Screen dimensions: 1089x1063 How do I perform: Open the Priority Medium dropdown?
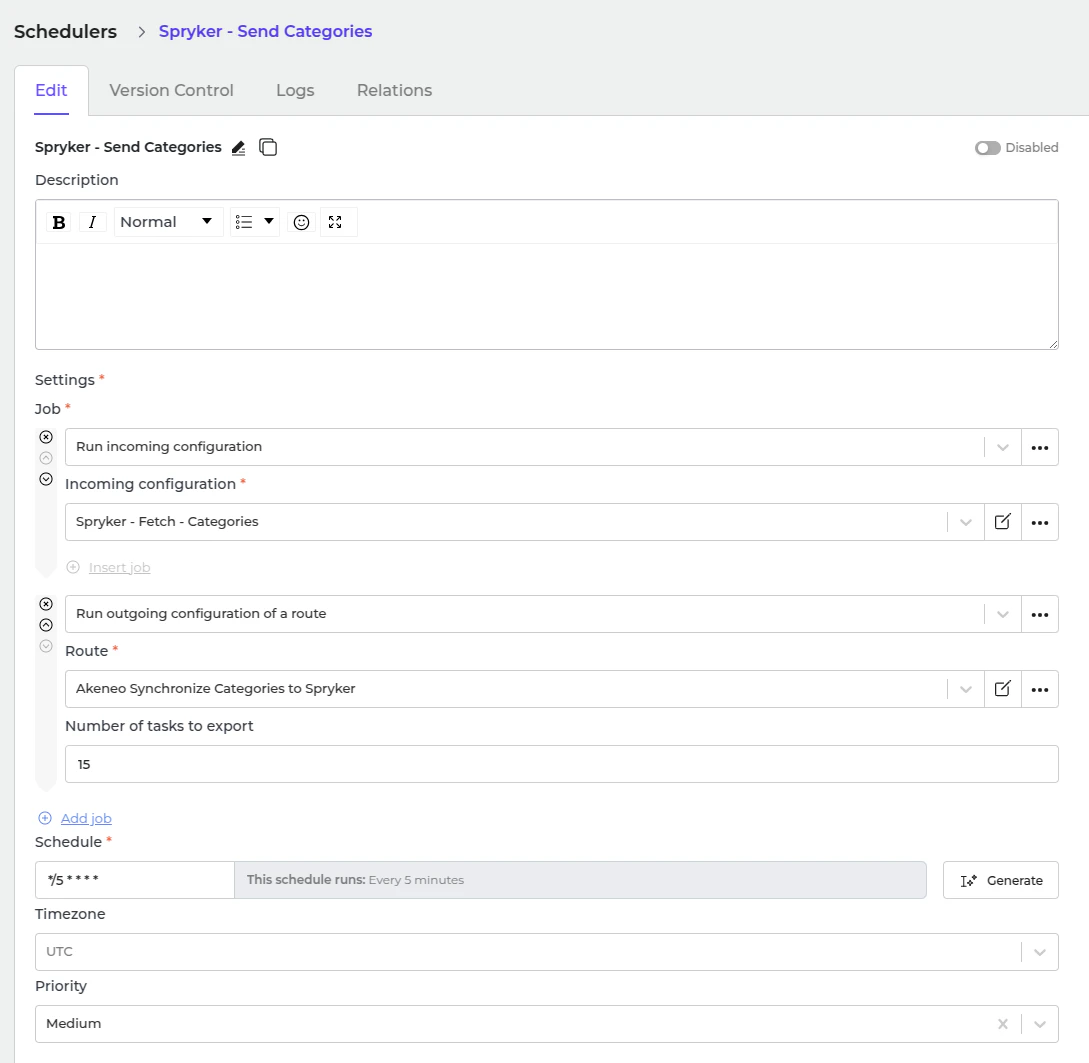pos(1039,1024)
